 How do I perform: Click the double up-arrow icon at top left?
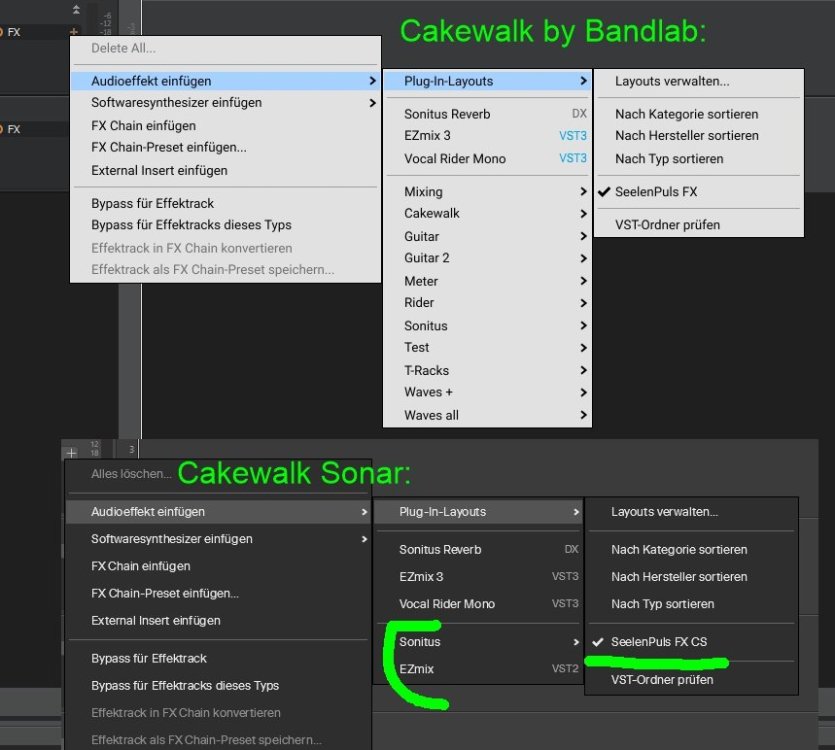pyautogui.click(x=76, y=9)
